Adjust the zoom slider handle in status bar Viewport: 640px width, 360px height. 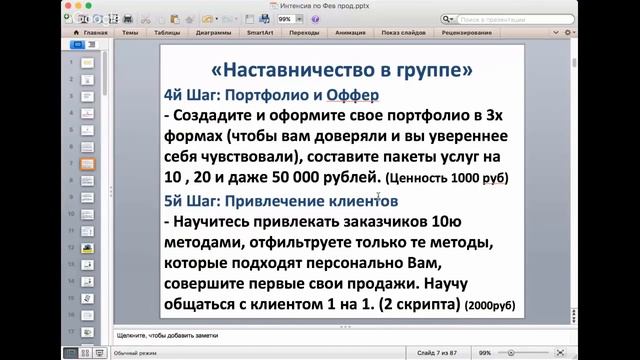tap(511, 353)
